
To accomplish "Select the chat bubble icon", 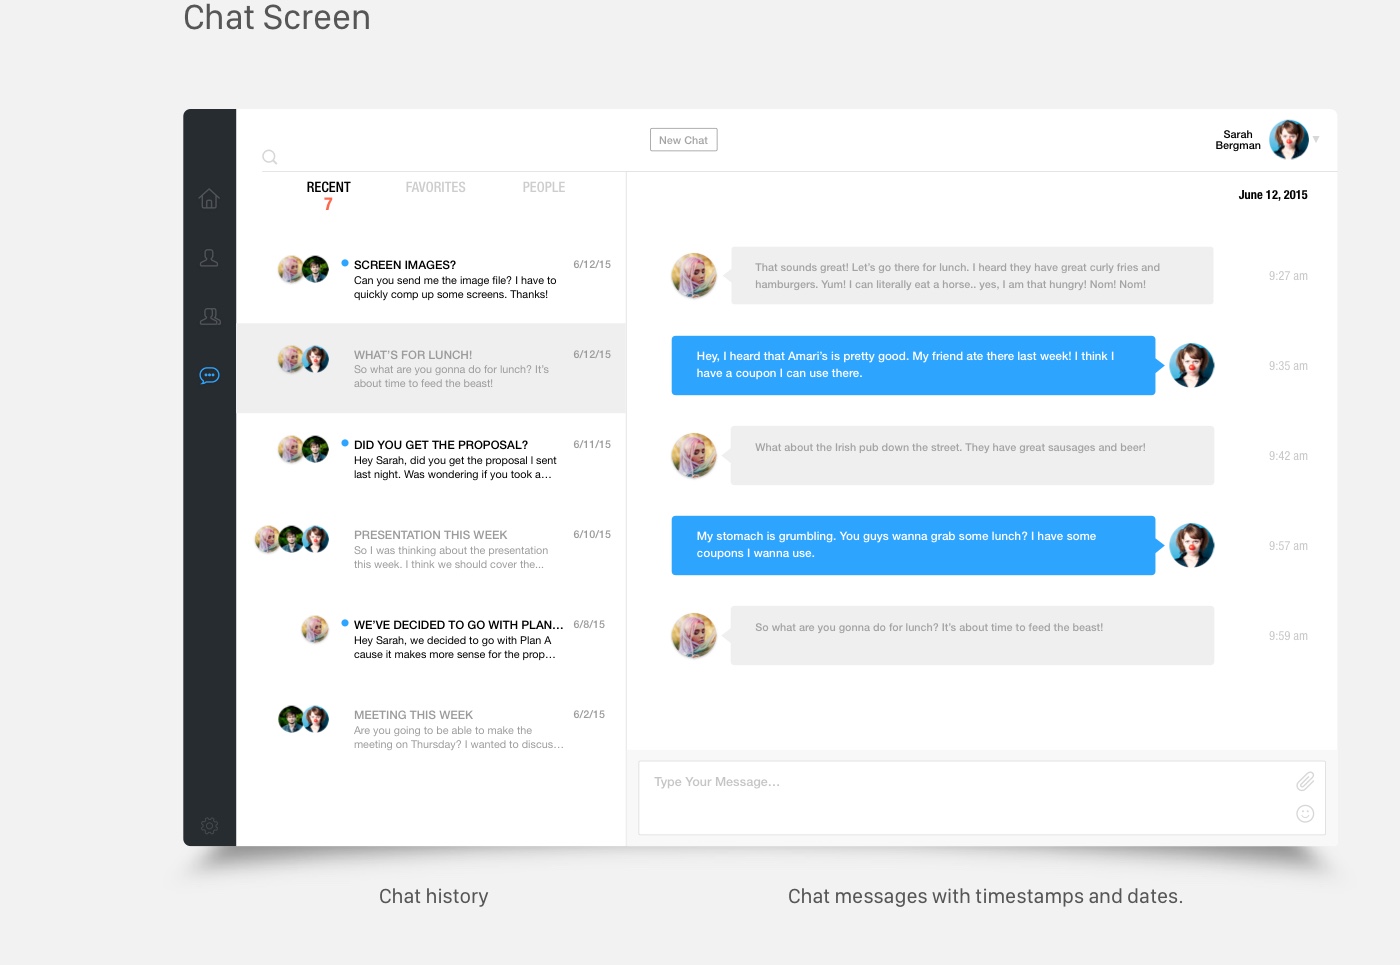I will [x=209, y=376].
